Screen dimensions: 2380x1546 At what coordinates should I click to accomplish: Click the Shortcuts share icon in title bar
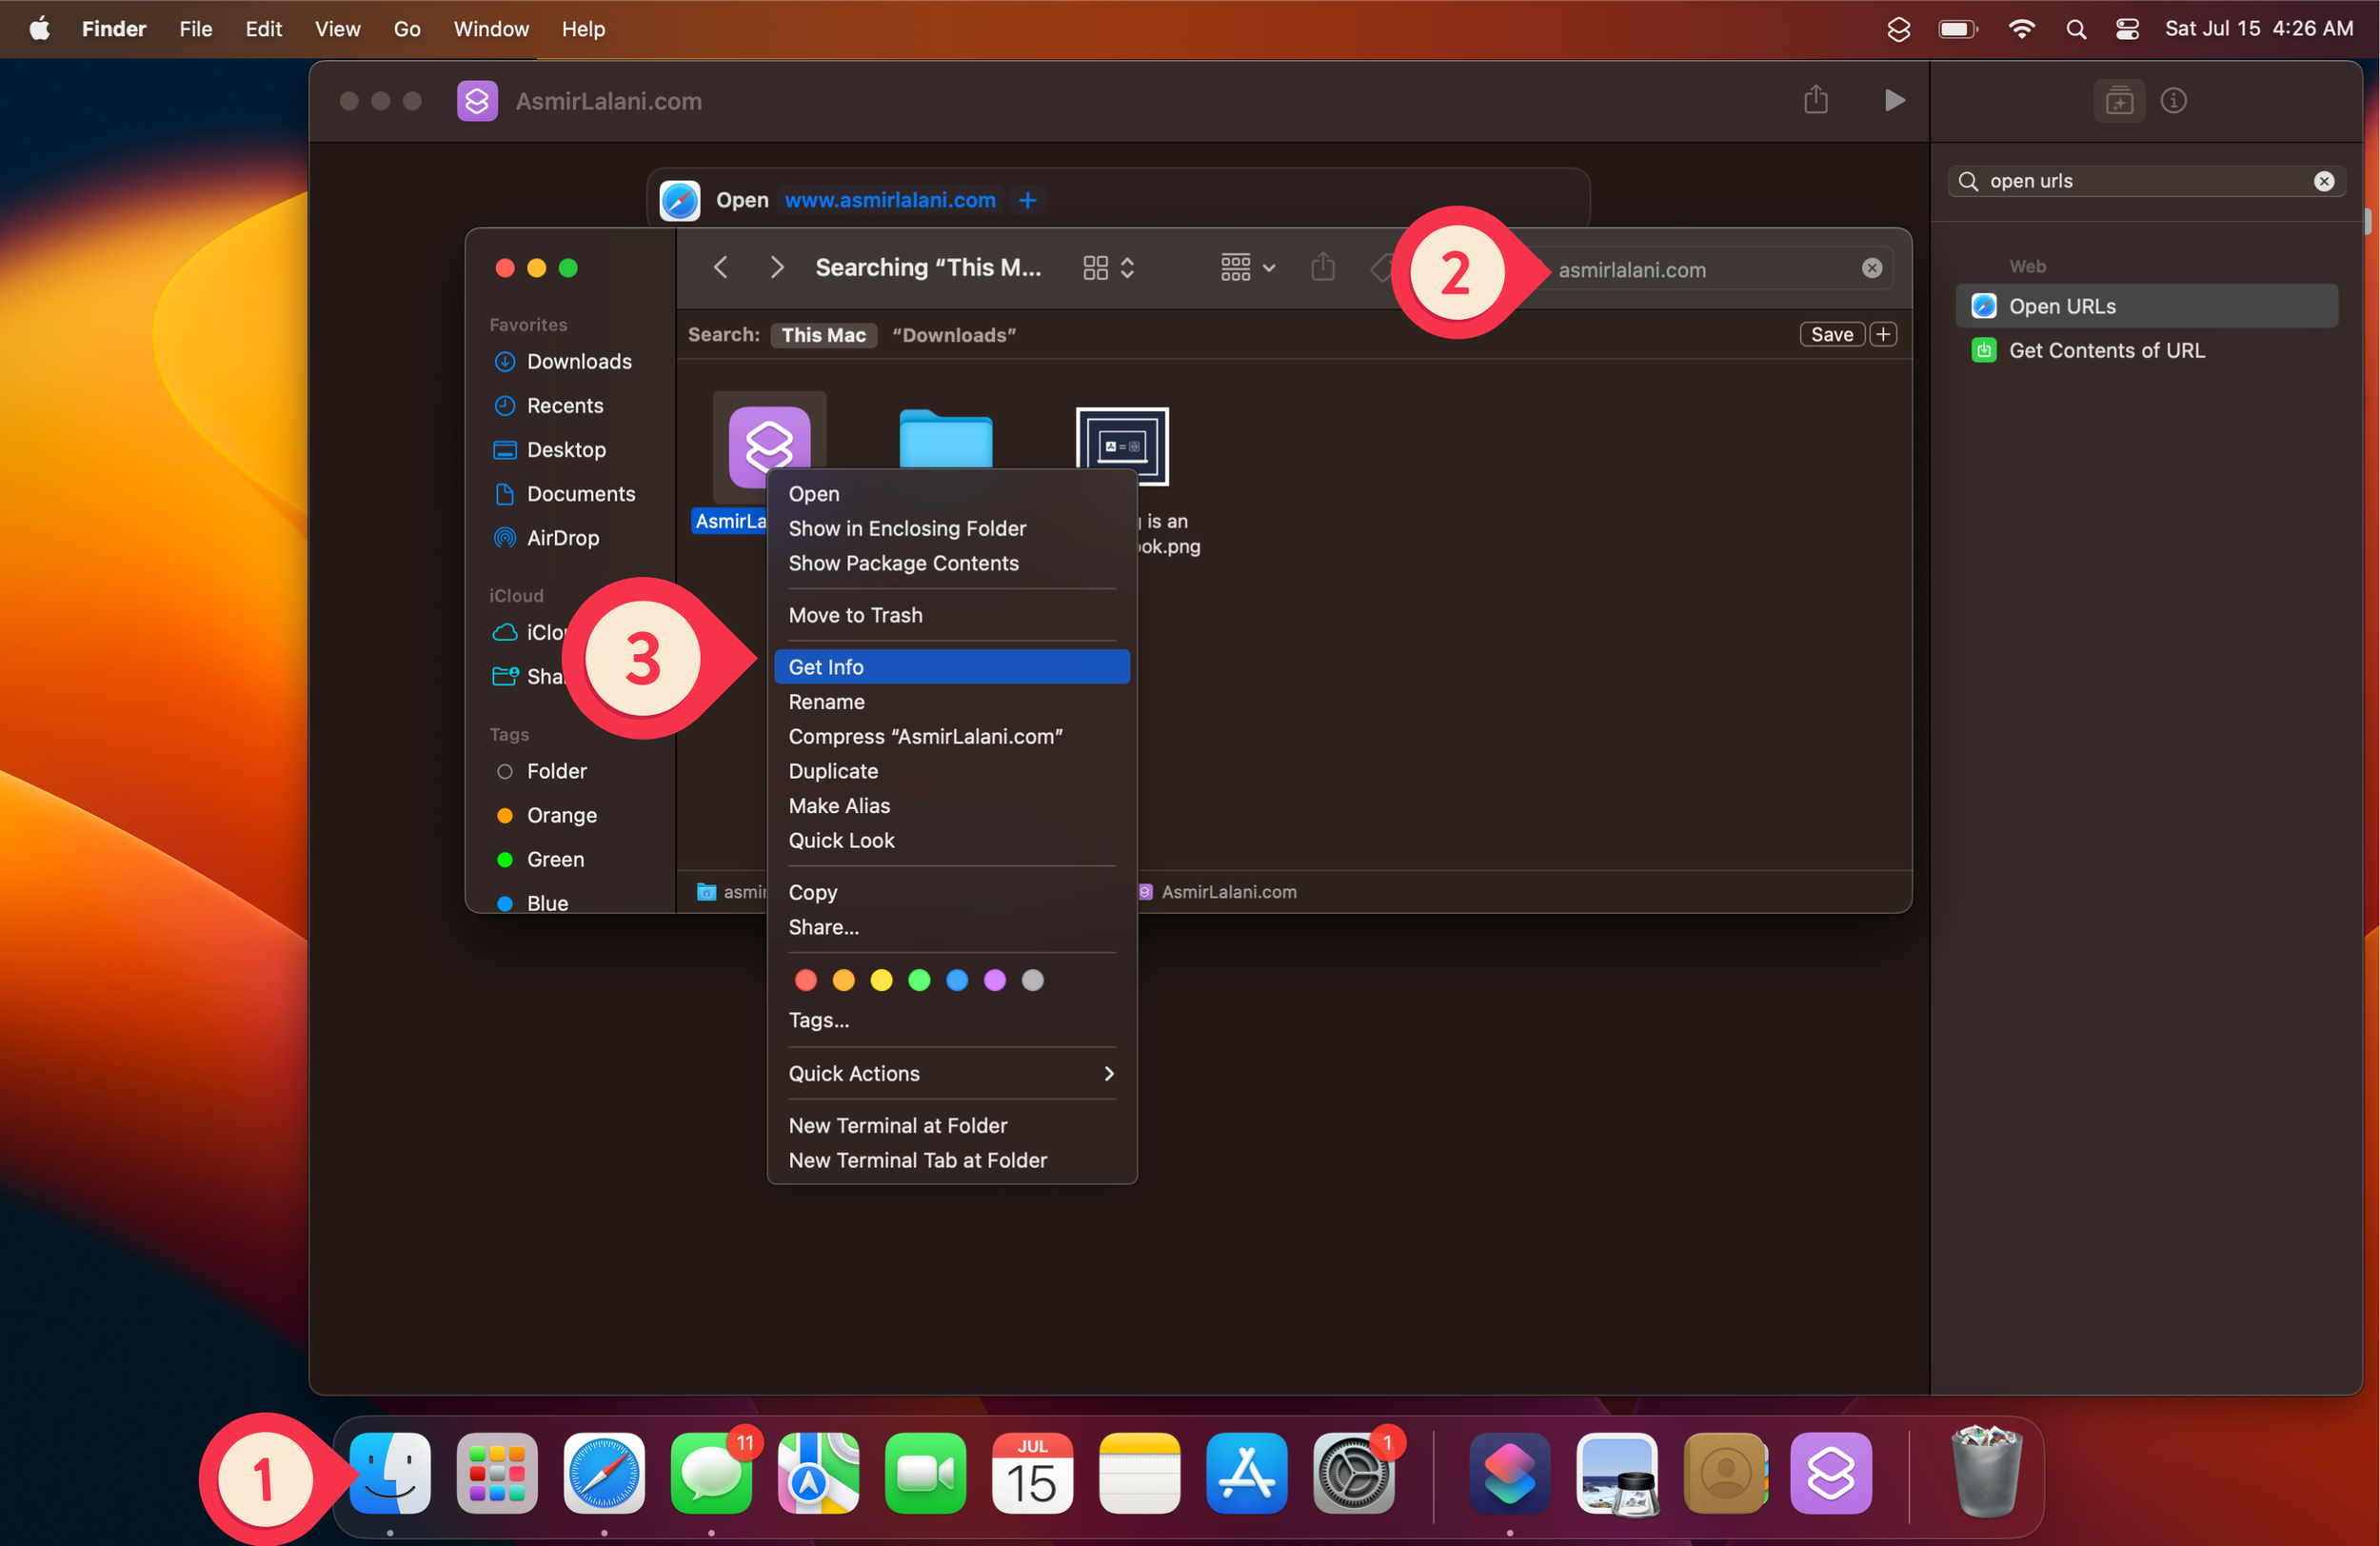1815,100
